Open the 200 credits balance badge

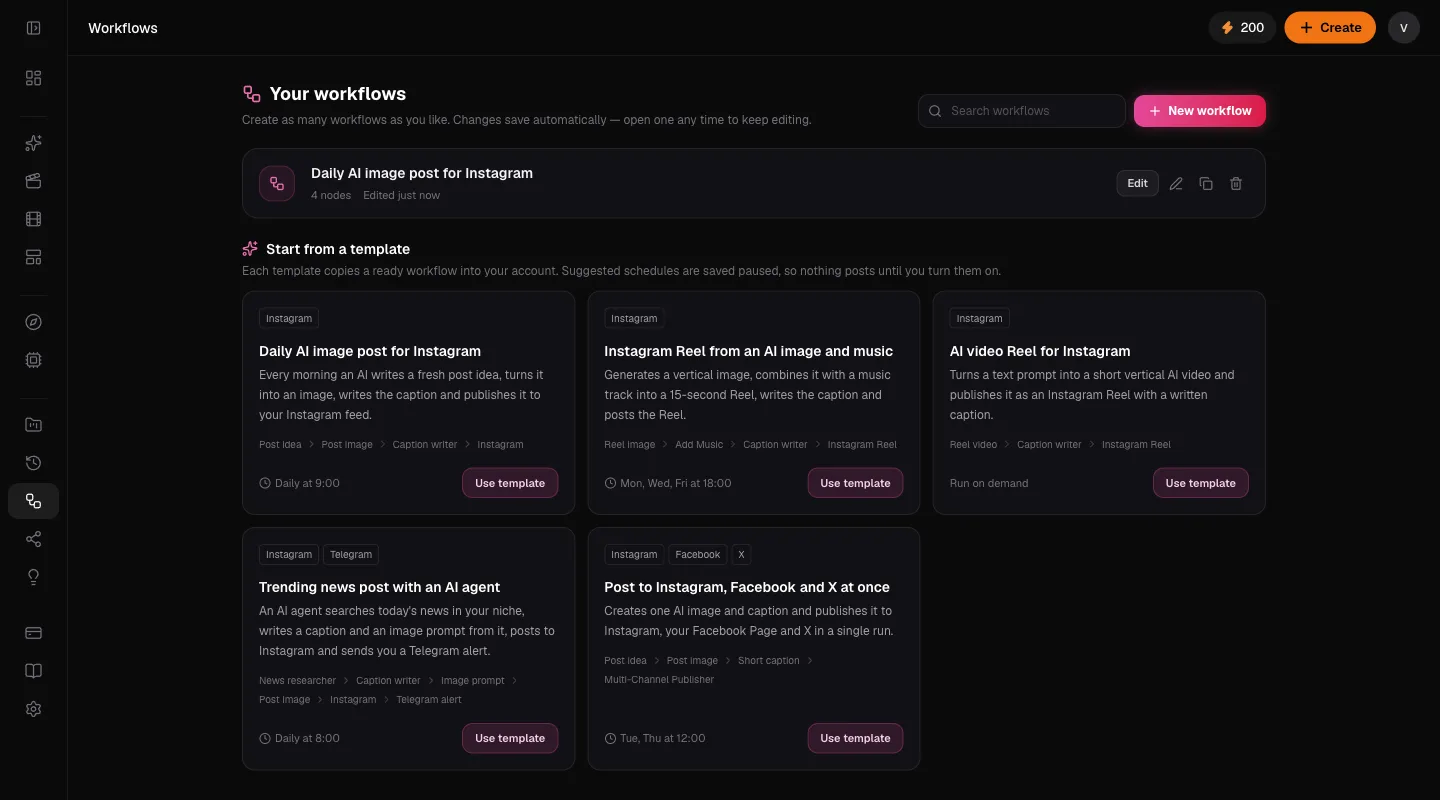pyautogui.click(x=1242, y=28)
